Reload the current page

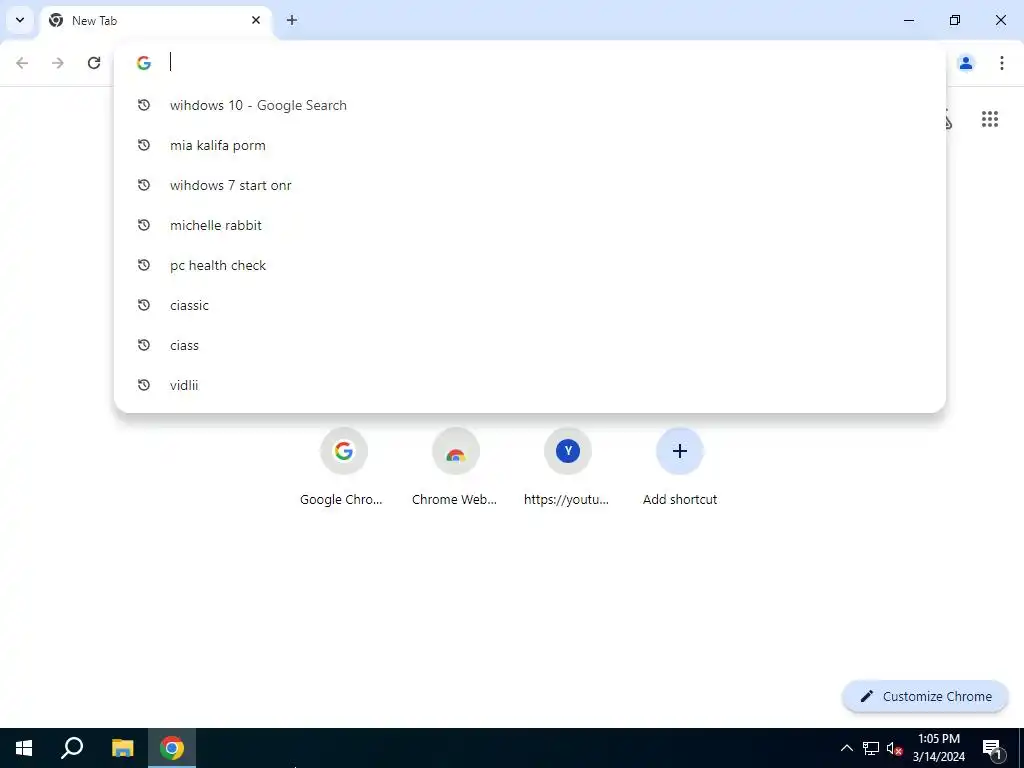click(x=94, y=63)
